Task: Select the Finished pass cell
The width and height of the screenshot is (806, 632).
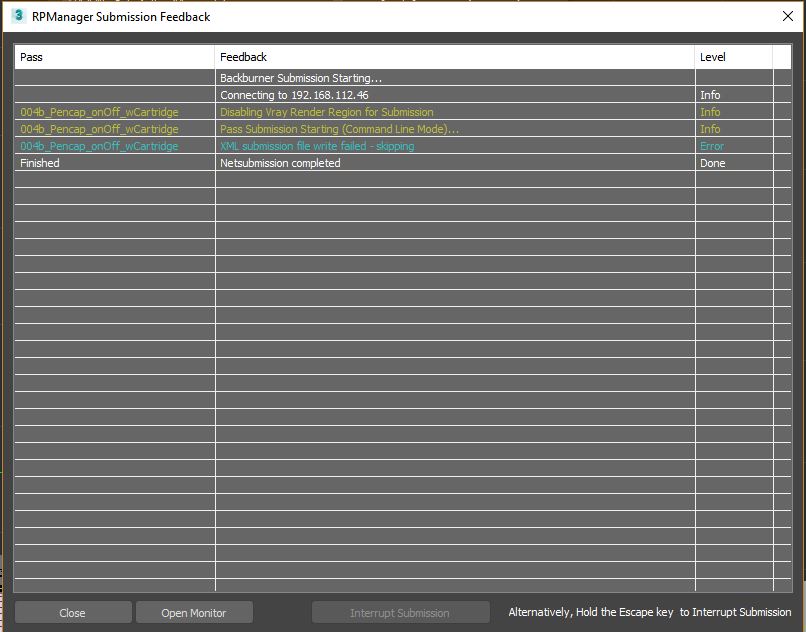Action: pyautogui.click(x=40, y=163)
